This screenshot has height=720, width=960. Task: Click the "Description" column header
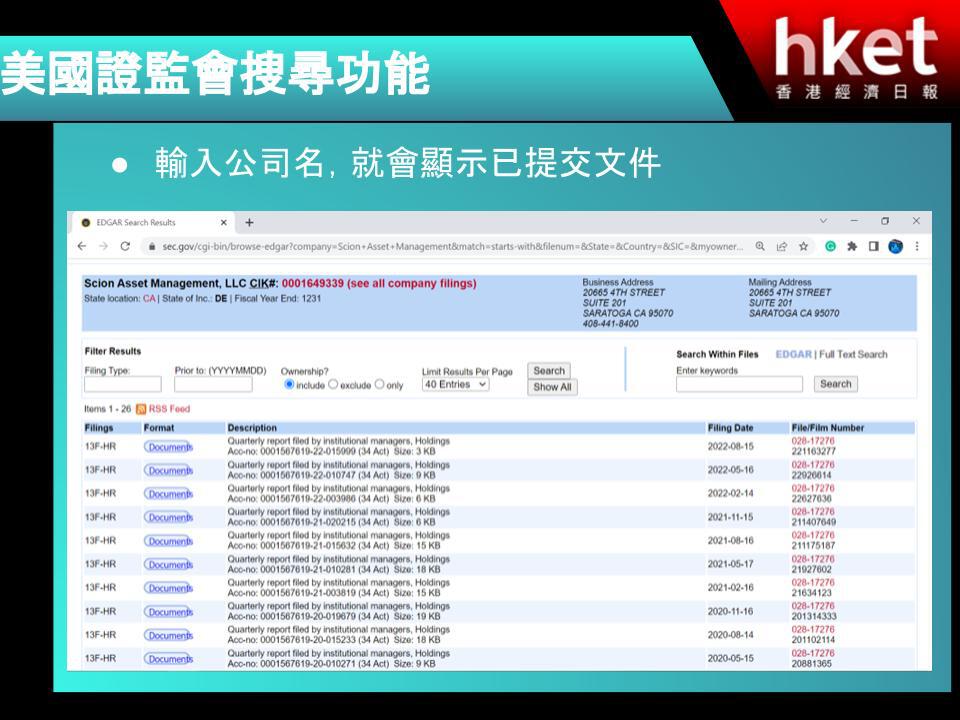(x=252, y=428)
